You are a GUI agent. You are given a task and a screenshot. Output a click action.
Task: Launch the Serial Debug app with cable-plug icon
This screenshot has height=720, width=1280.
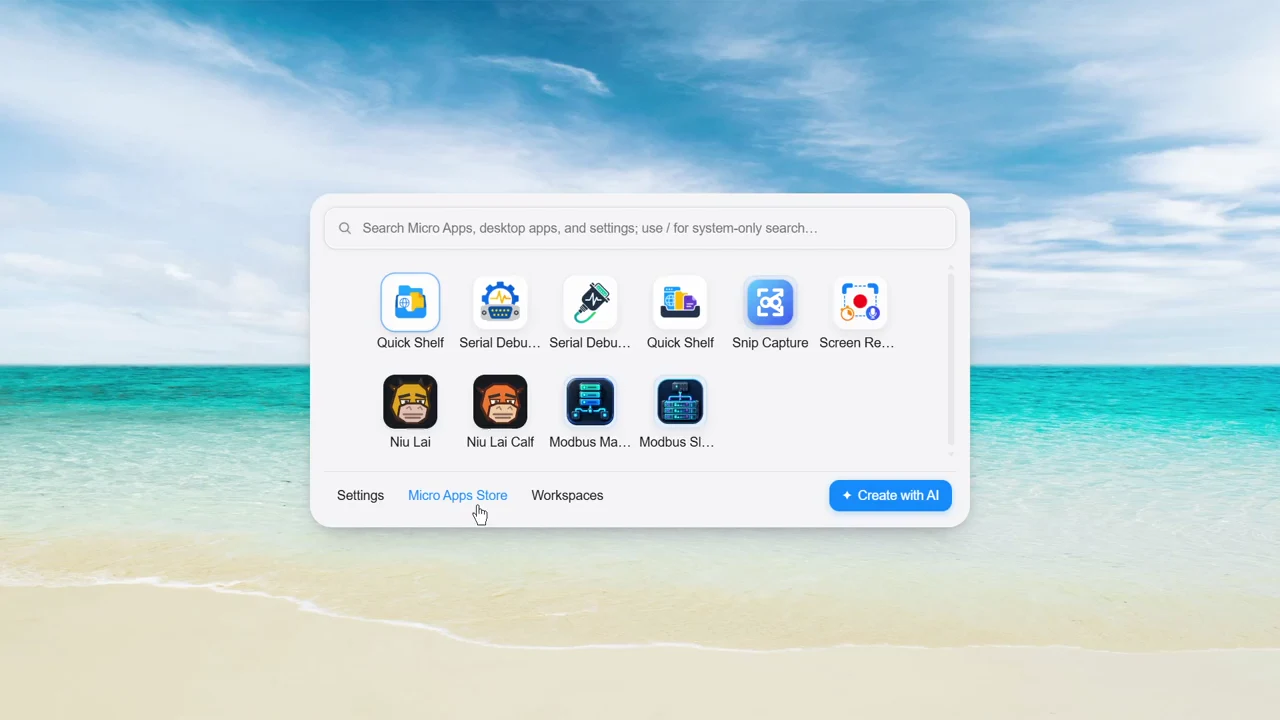(590, 302)
